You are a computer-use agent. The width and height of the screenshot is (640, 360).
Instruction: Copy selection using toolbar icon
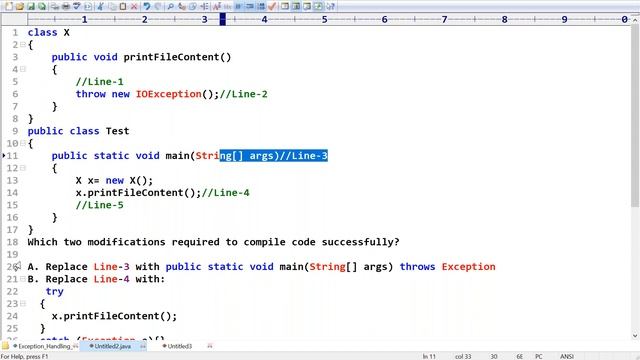point(112,7)
